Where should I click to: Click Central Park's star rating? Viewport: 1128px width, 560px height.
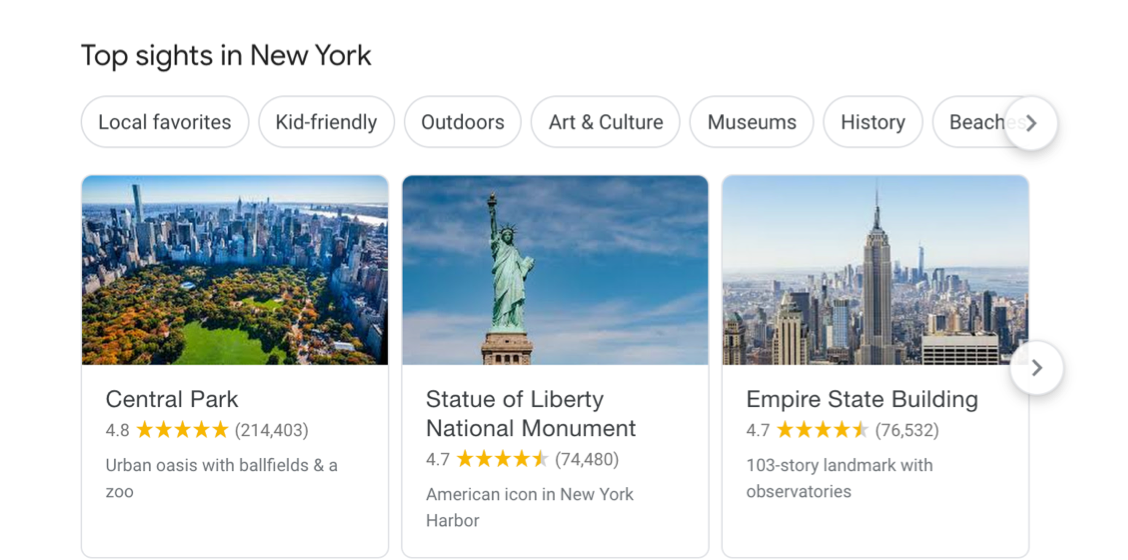coord(182,430)
